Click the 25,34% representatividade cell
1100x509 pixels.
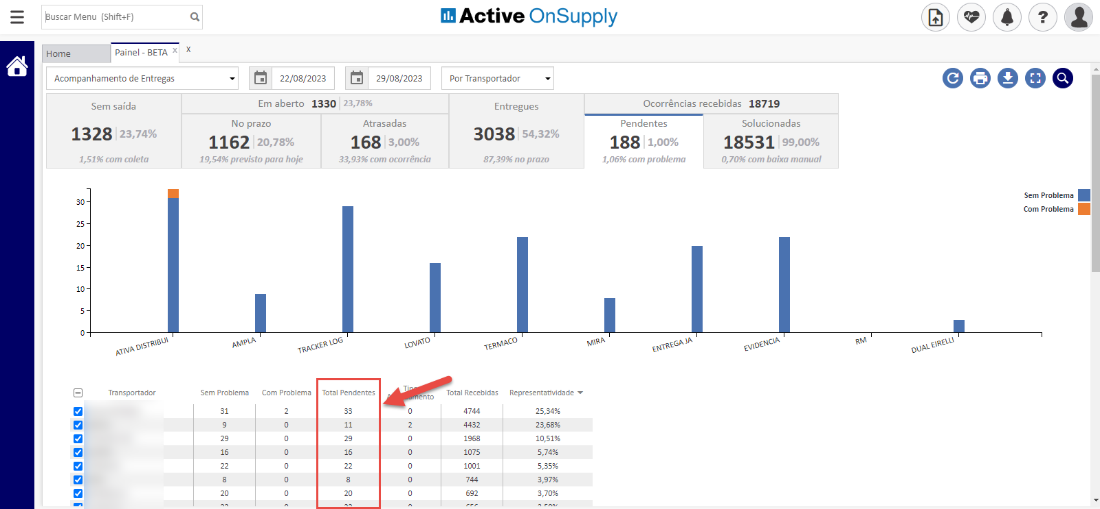pyautogui.click(x=549, y=411)
